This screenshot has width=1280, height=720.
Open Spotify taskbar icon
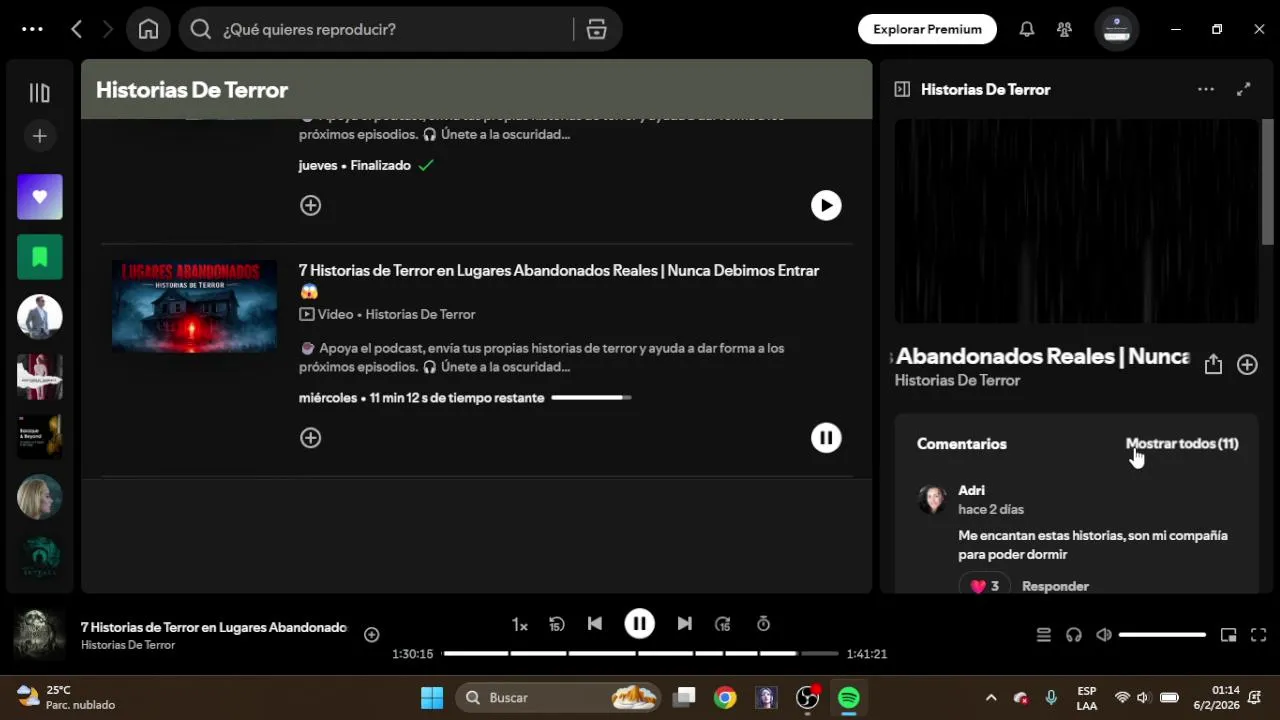(849, 697)
